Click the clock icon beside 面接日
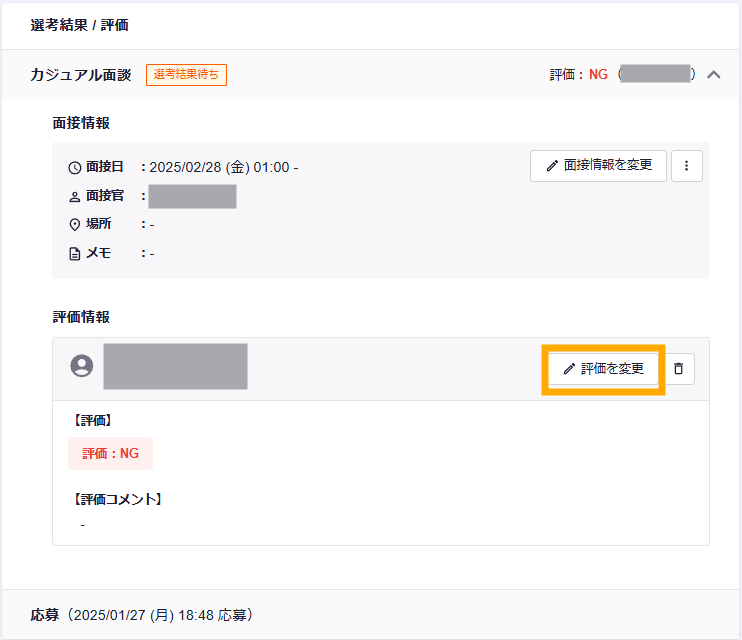 [x=74, y=168]
